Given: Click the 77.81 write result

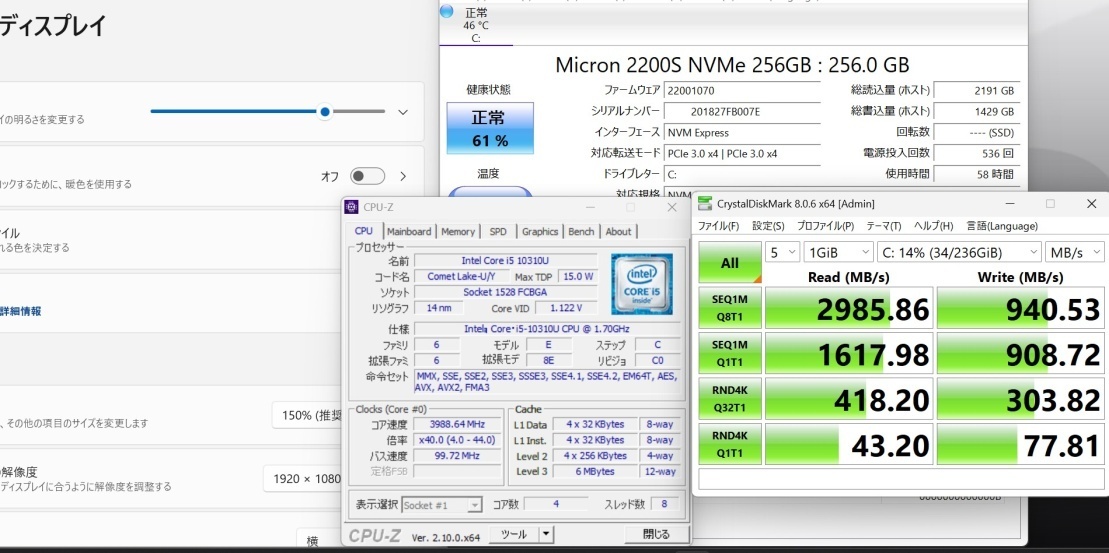Looking at the screenshot, I should pyautogui.click(x=1021, y=444).
